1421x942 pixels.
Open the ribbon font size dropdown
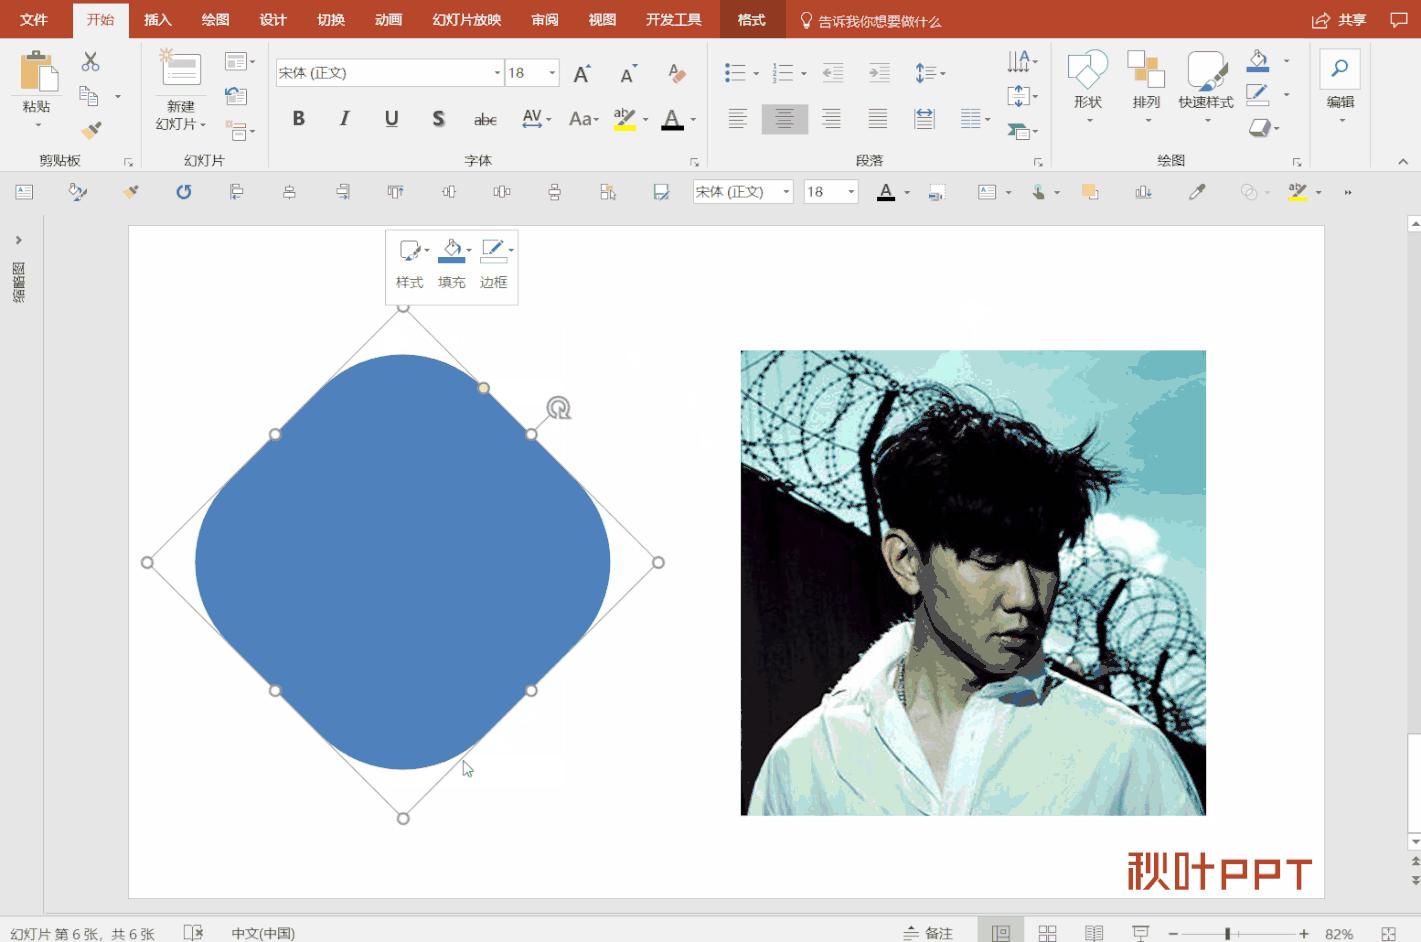[551, 73]
